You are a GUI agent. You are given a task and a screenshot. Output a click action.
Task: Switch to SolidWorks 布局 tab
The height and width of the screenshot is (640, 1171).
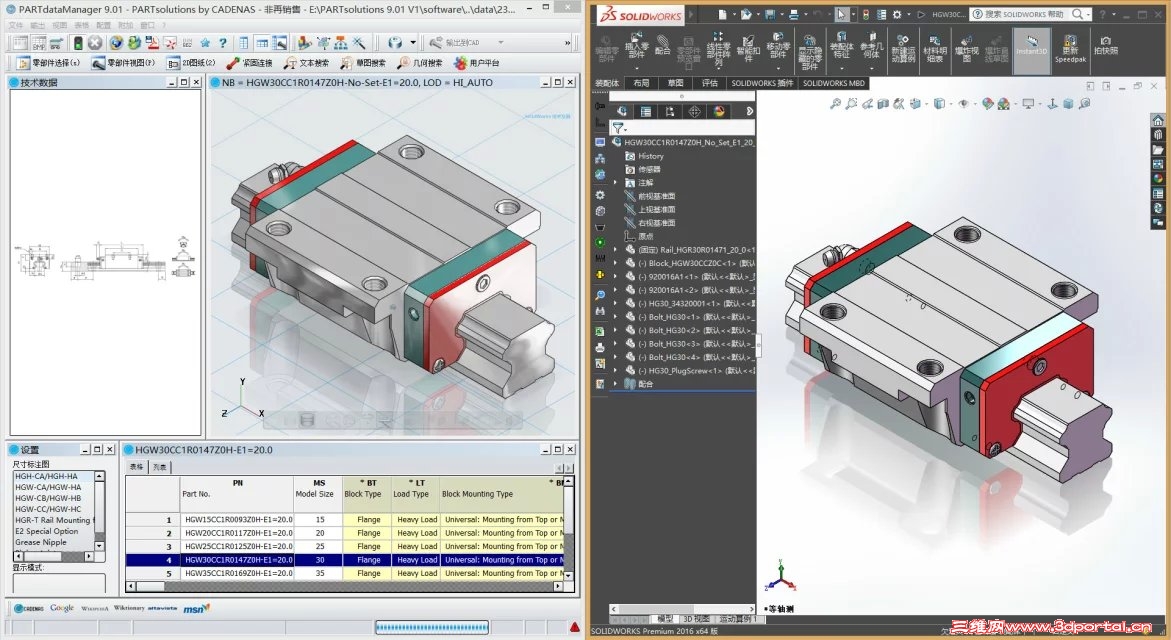642,83
